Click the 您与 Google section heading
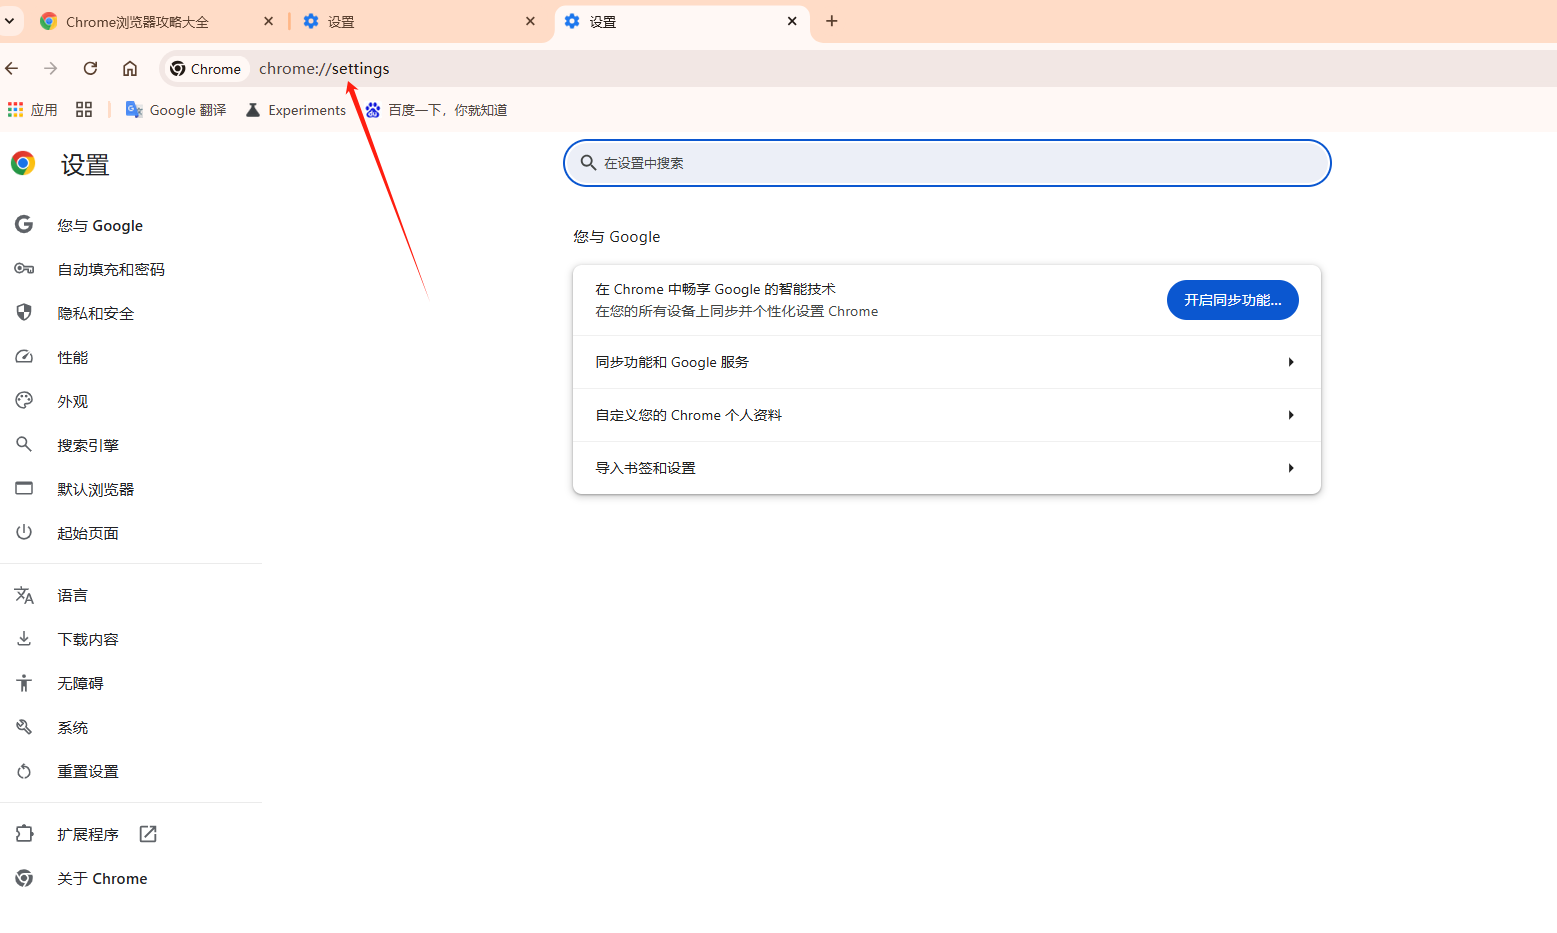The width and height of the screenshot is (1557, 933). pyautogui.click(x=617, y=237)
